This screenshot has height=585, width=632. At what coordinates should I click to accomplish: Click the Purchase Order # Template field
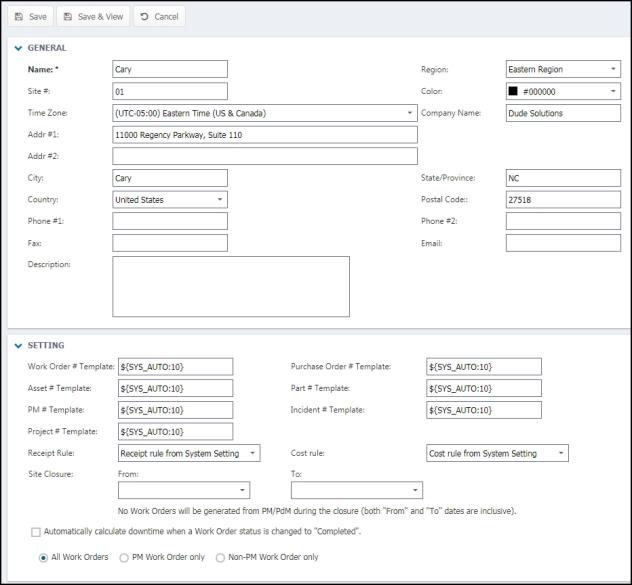pyautogui.click(x=484, y=367)
